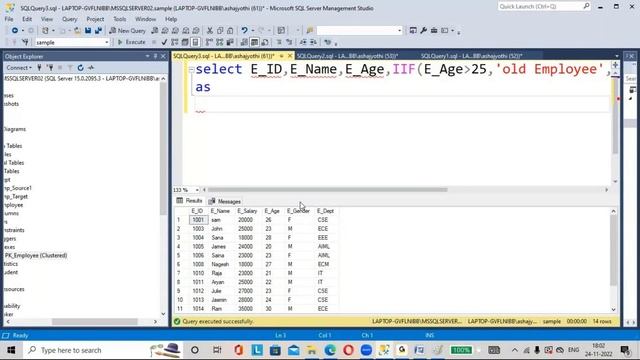Toggle Results to Grid mode
This screenshot has height=360, width=640.
(x=254, y=42)
